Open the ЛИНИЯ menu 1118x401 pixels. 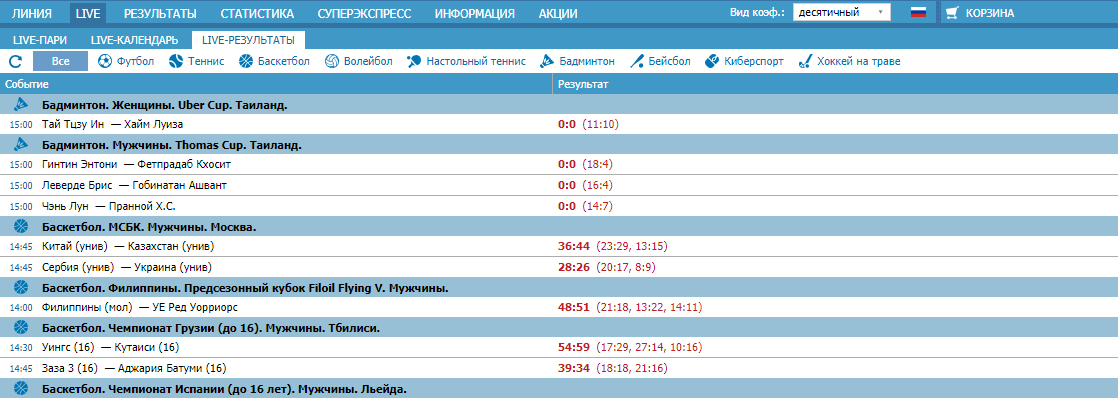tap(31, 13)
